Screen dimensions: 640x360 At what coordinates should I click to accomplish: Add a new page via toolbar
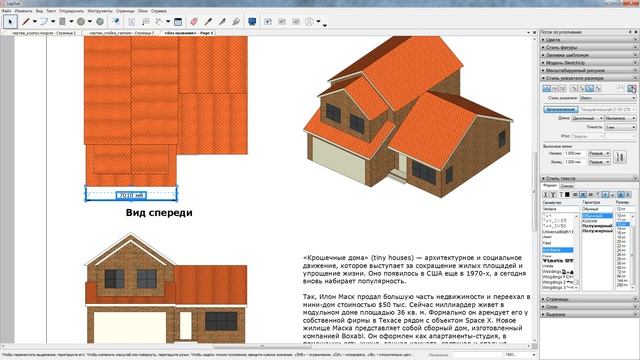pyautogui.click(x=268, y=22)
